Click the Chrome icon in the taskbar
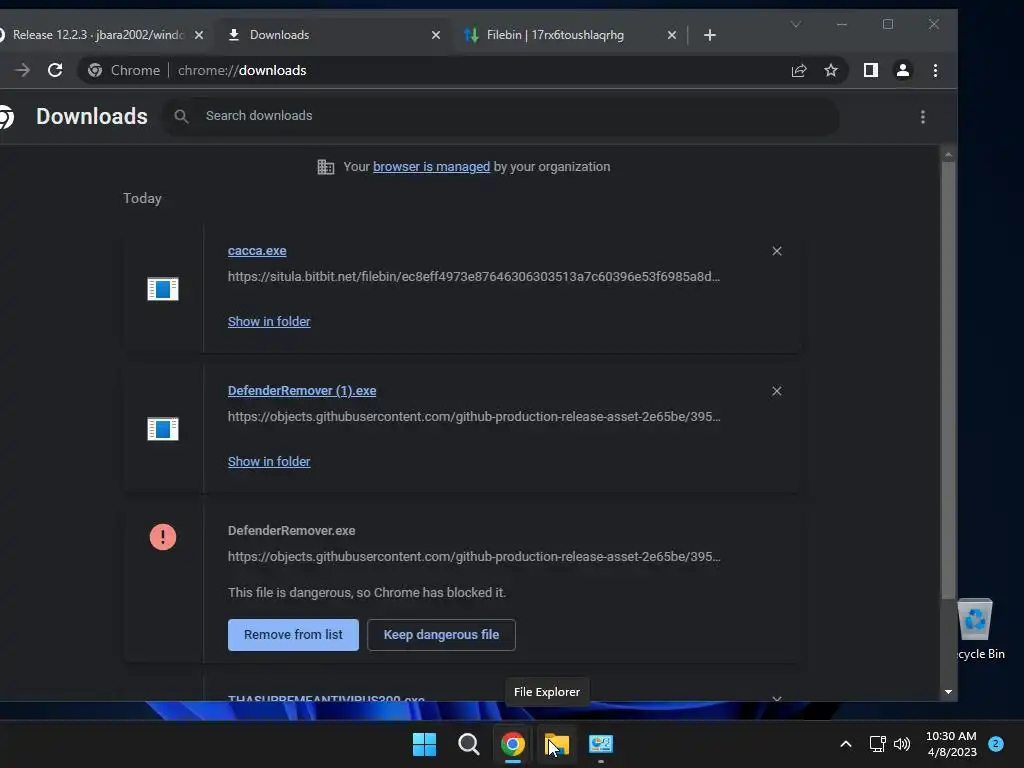 513,744
